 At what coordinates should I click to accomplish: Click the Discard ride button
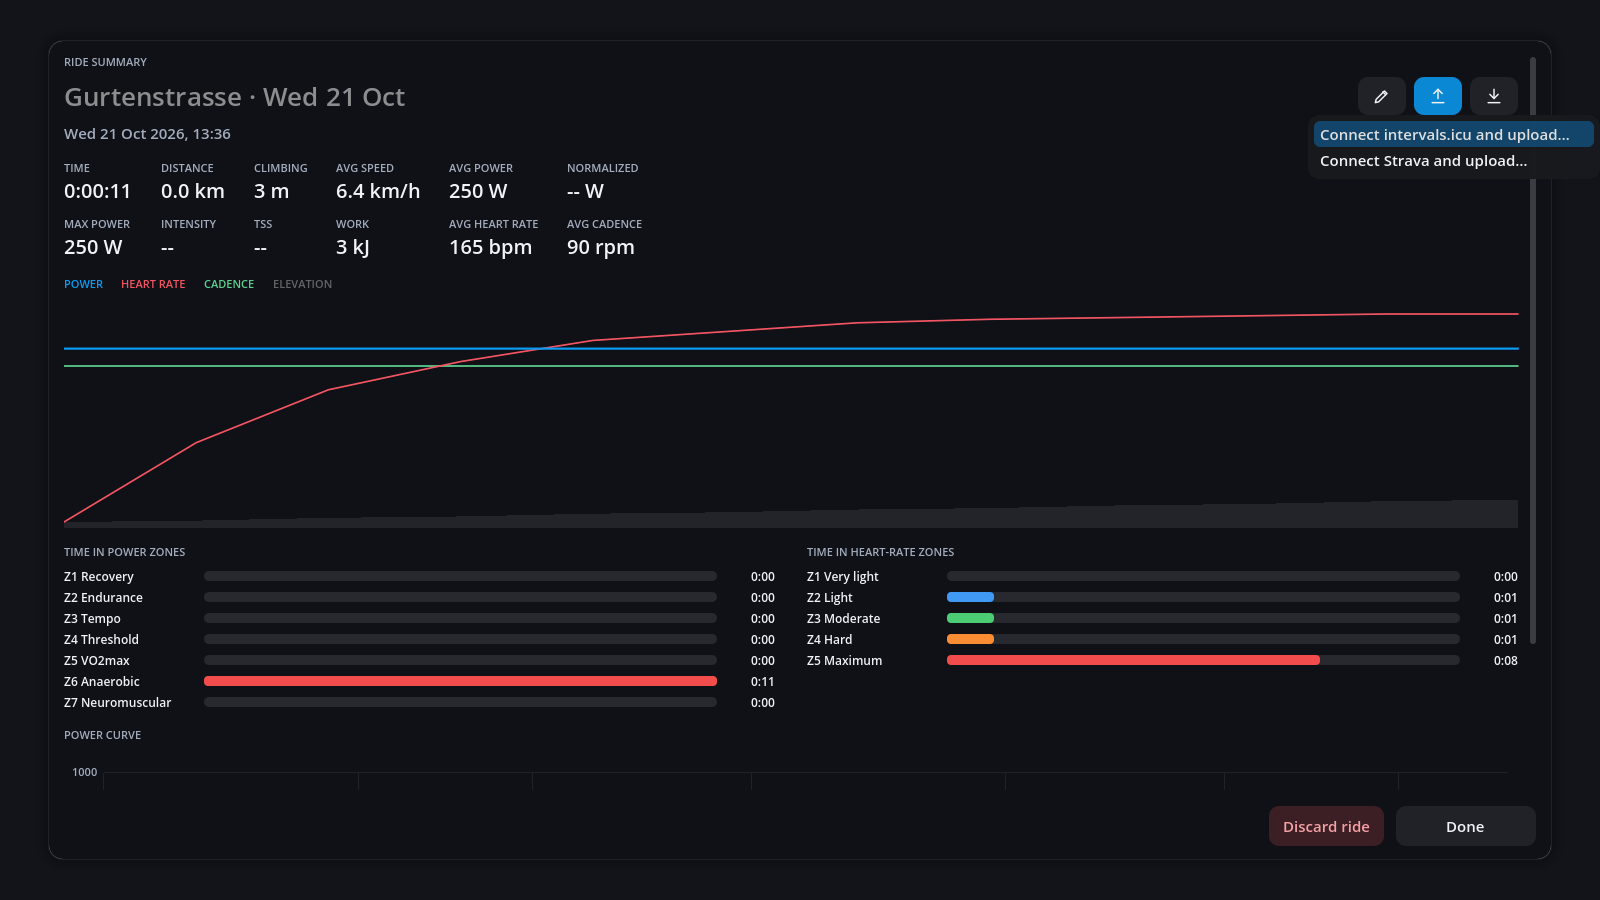tap(1326, 826)
